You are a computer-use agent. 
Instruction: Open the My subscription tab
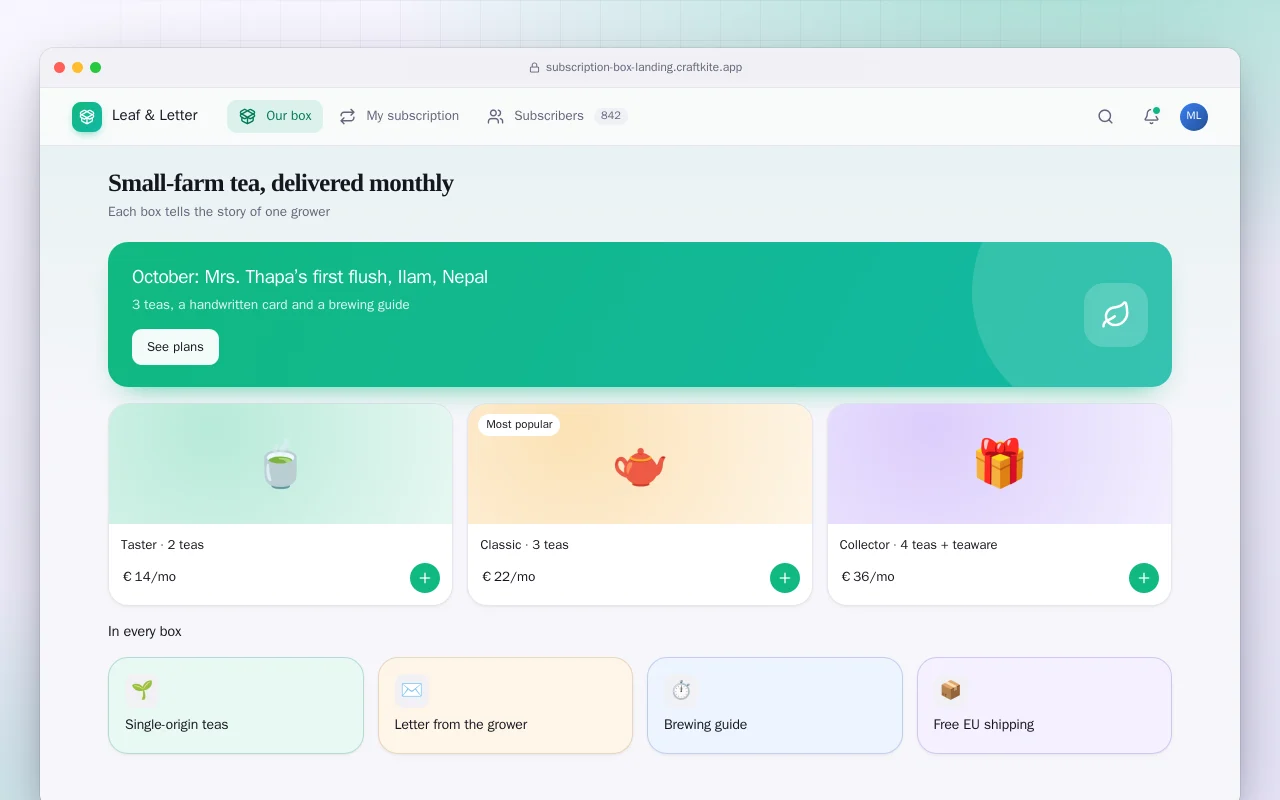click(x=399, y=116)
